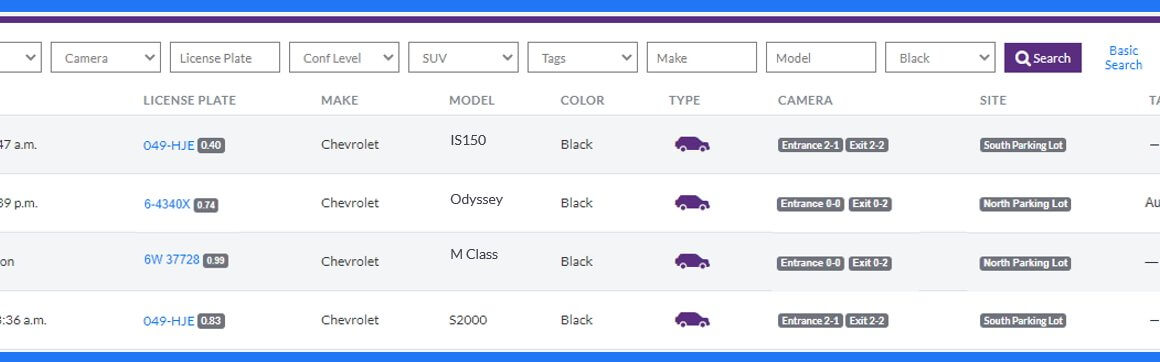Click the Entrance 2-1 camera tag in first row
The image size is (1160, 362).
coord(810,145)
